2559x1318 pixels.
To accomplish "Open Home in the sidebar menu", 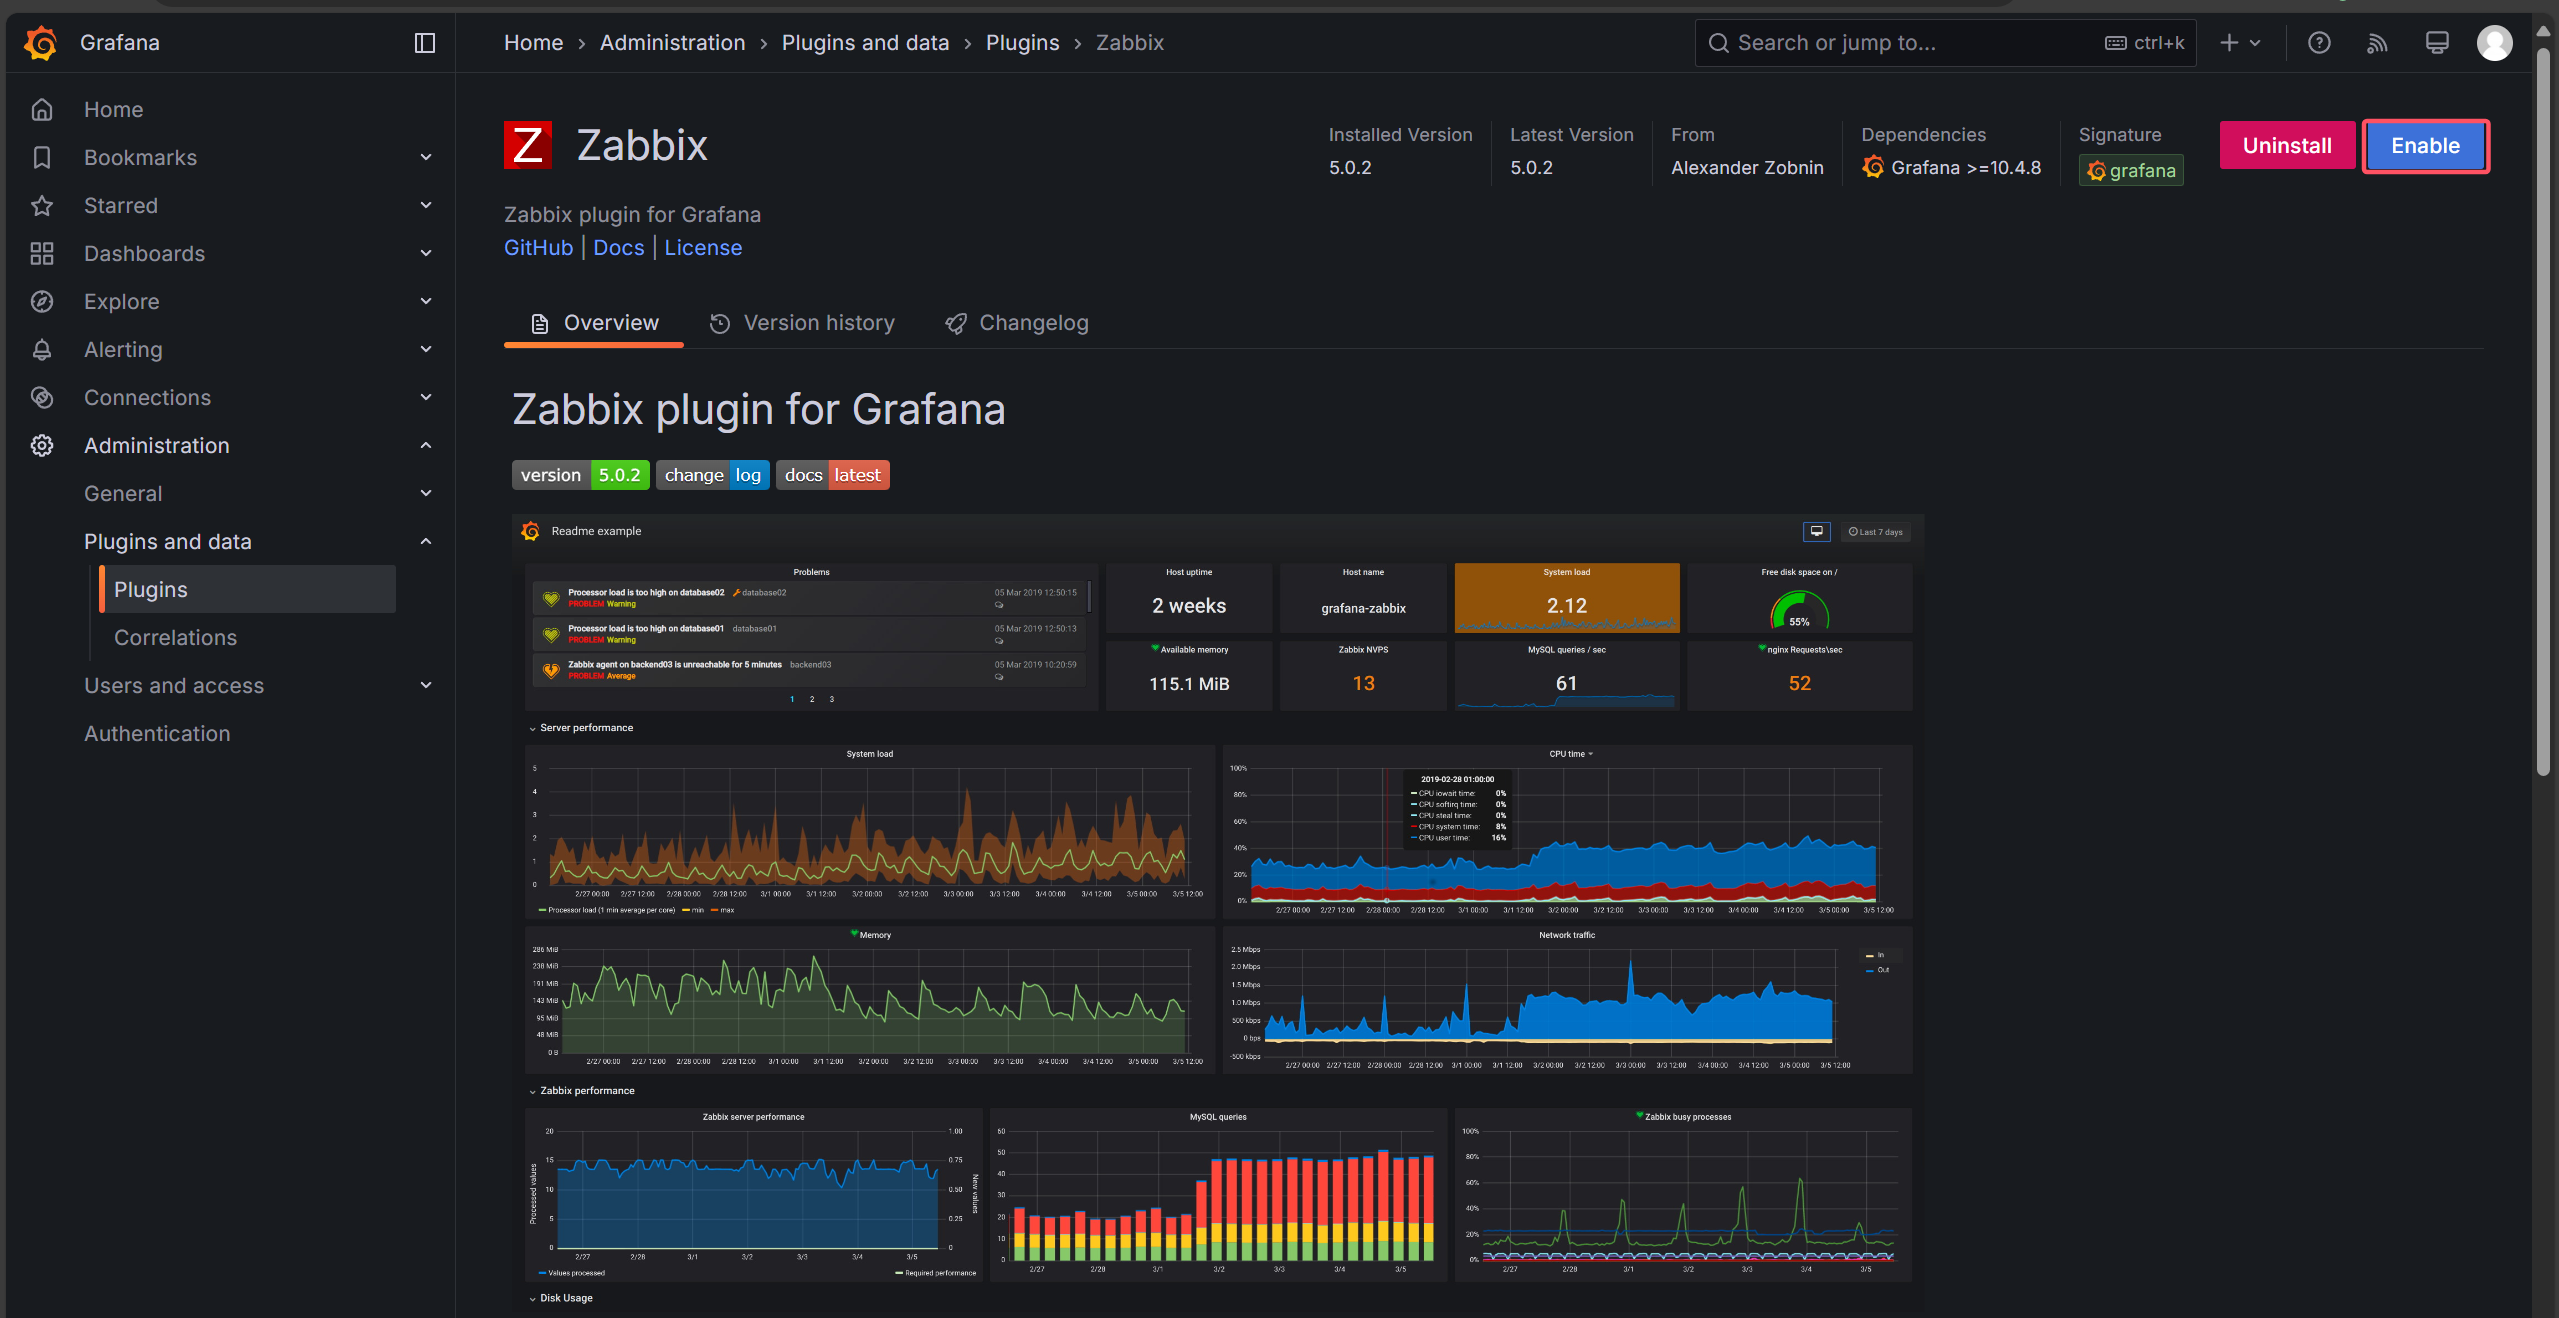I will click(x=113, y=110).
